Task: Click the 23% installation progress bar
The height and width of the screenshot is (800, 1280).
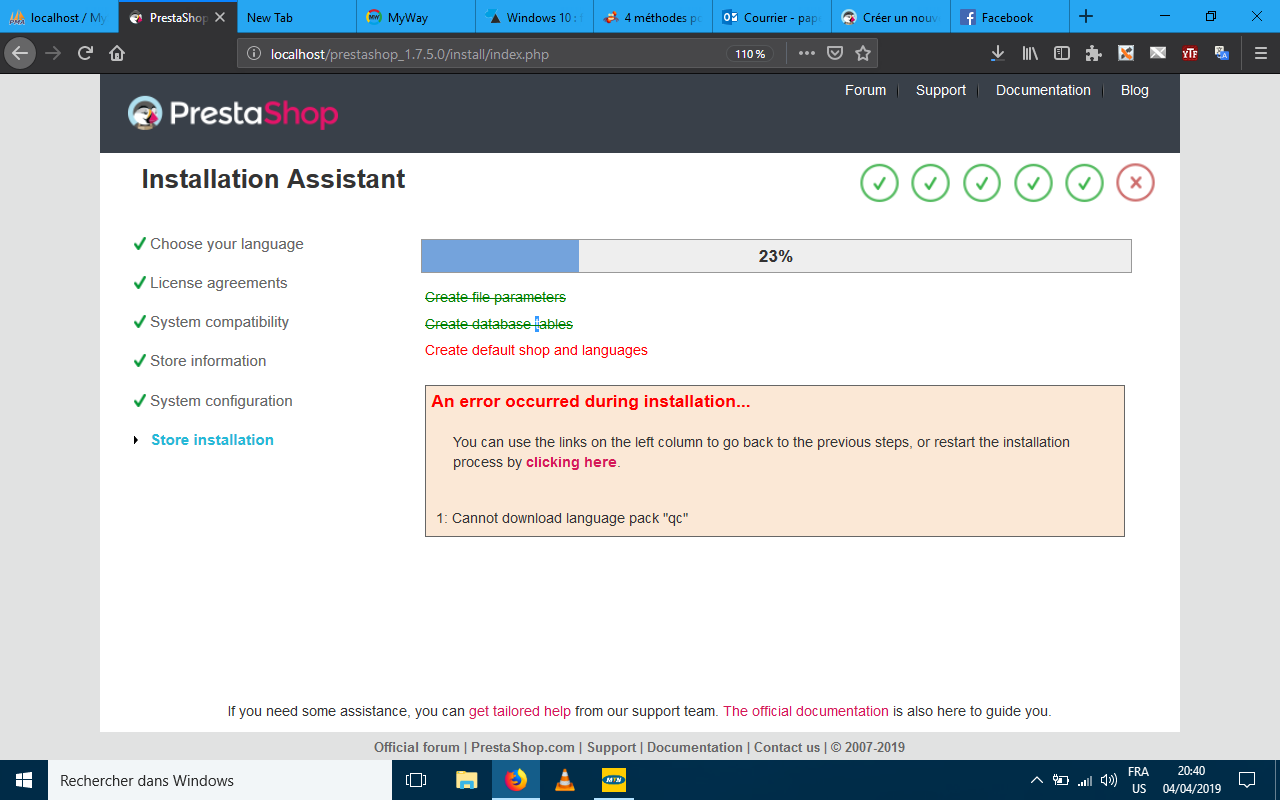Action: coord(776,256)
